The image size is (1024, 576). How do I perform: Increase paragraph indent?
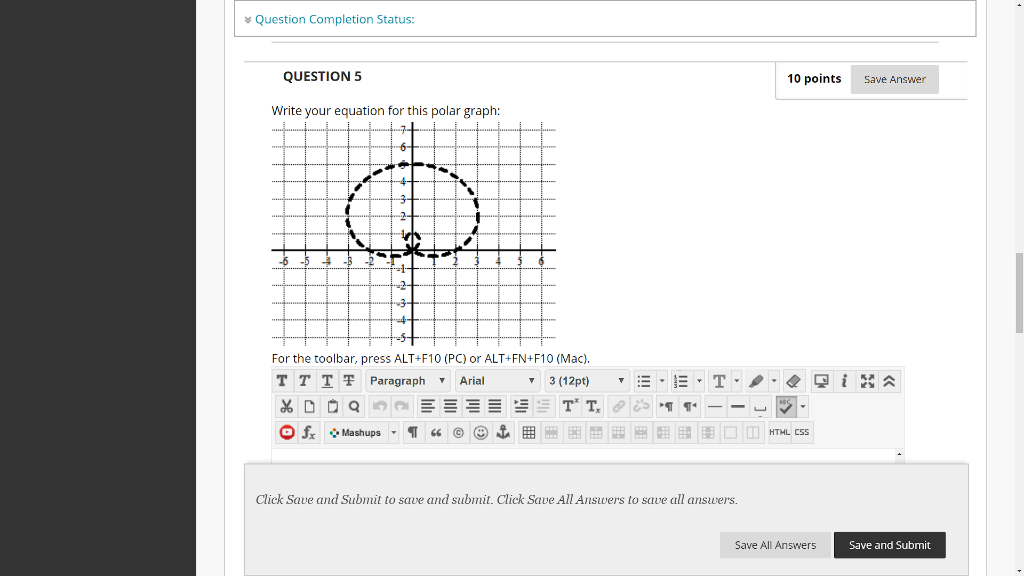(x=520, y=407)
